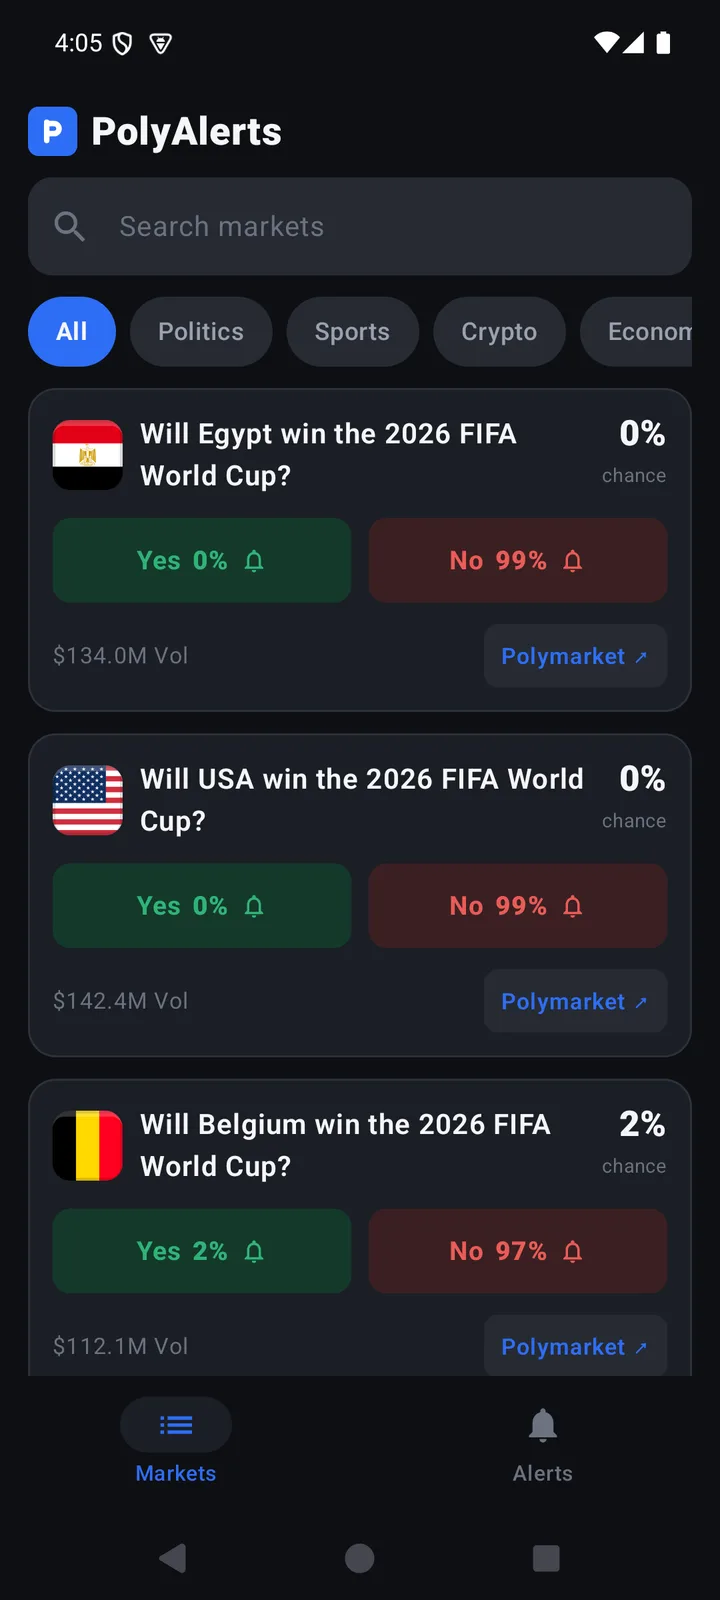This screenshot has height=1600, width=720.
Task: Focus the Search markets field
Action: 360,226
